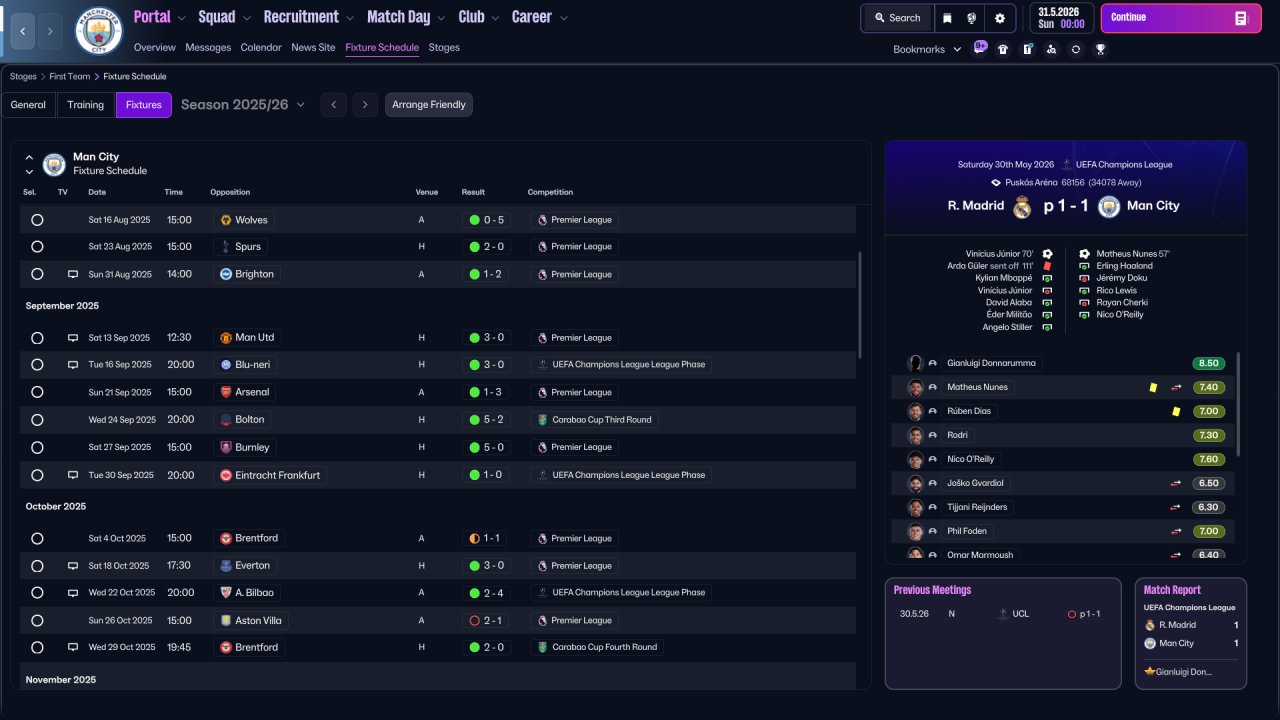Select the Spurs fixture radio button
Viewport: 1280px width, 720px height.
[37, 247]
